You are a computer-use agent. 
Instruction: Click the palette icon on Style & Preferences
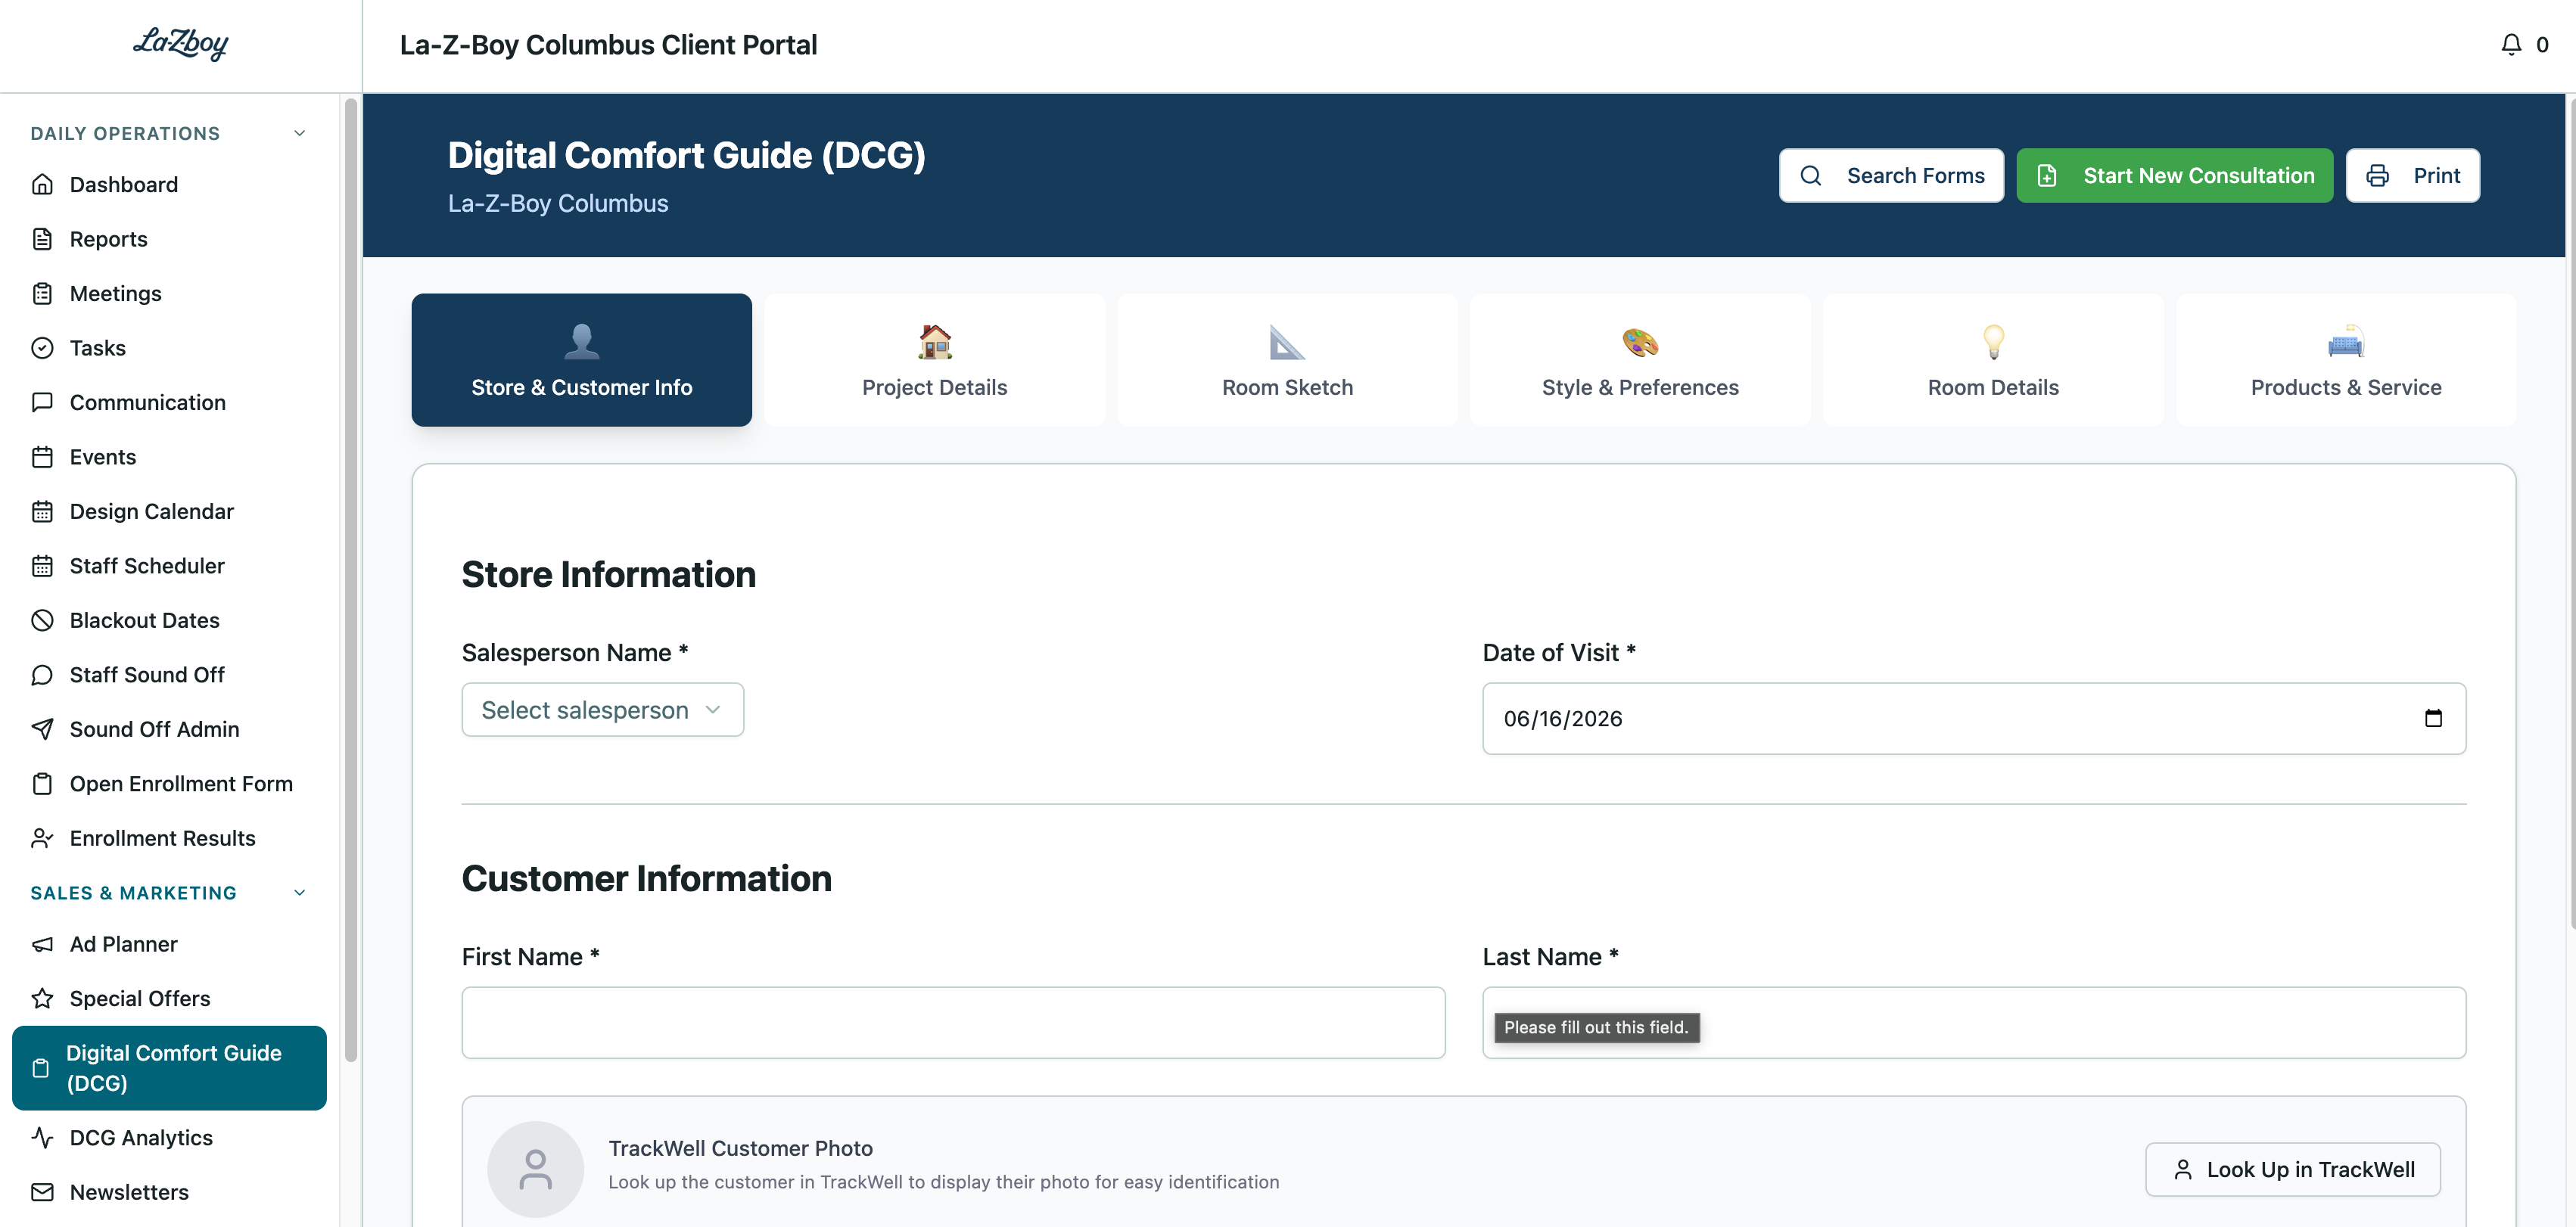[x=1640, y=342]
